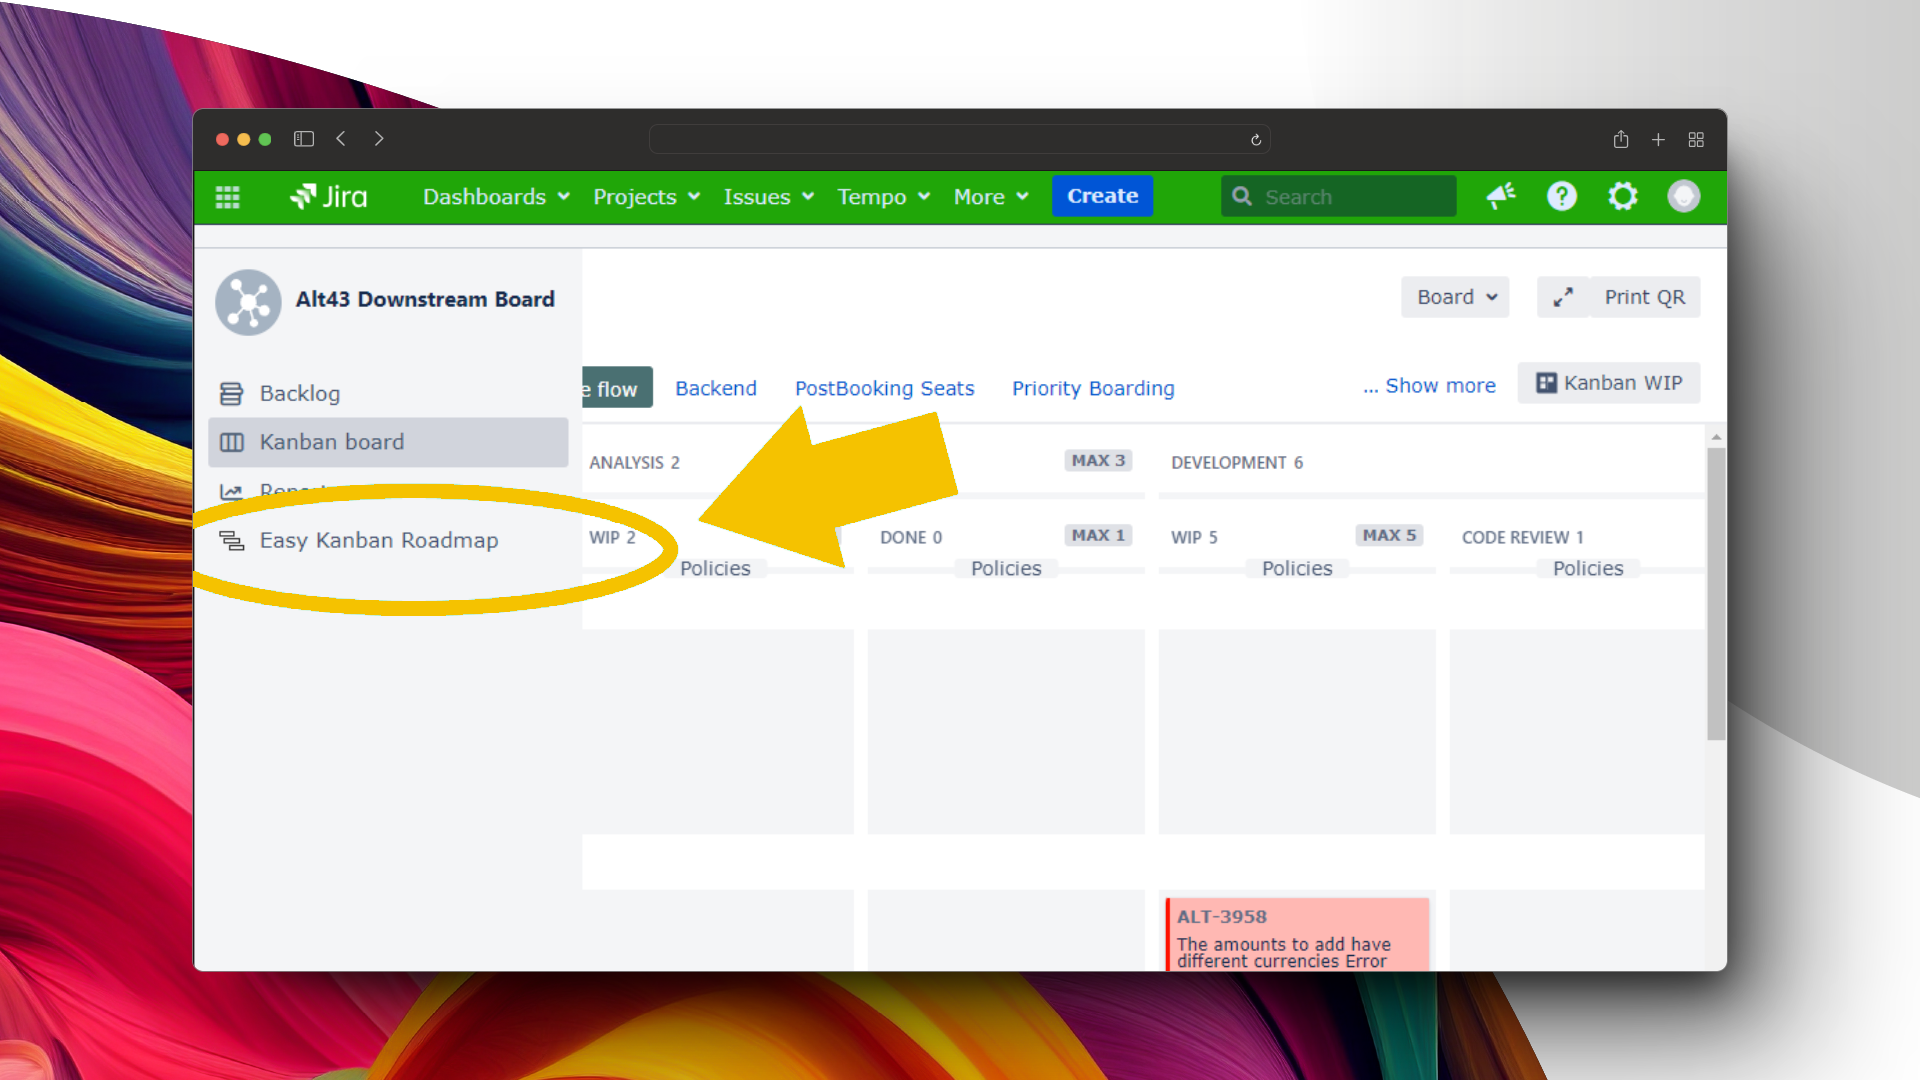Click the Jira logo
The height and width of the screenshot is (1080, 1920).
click(329, 197)
